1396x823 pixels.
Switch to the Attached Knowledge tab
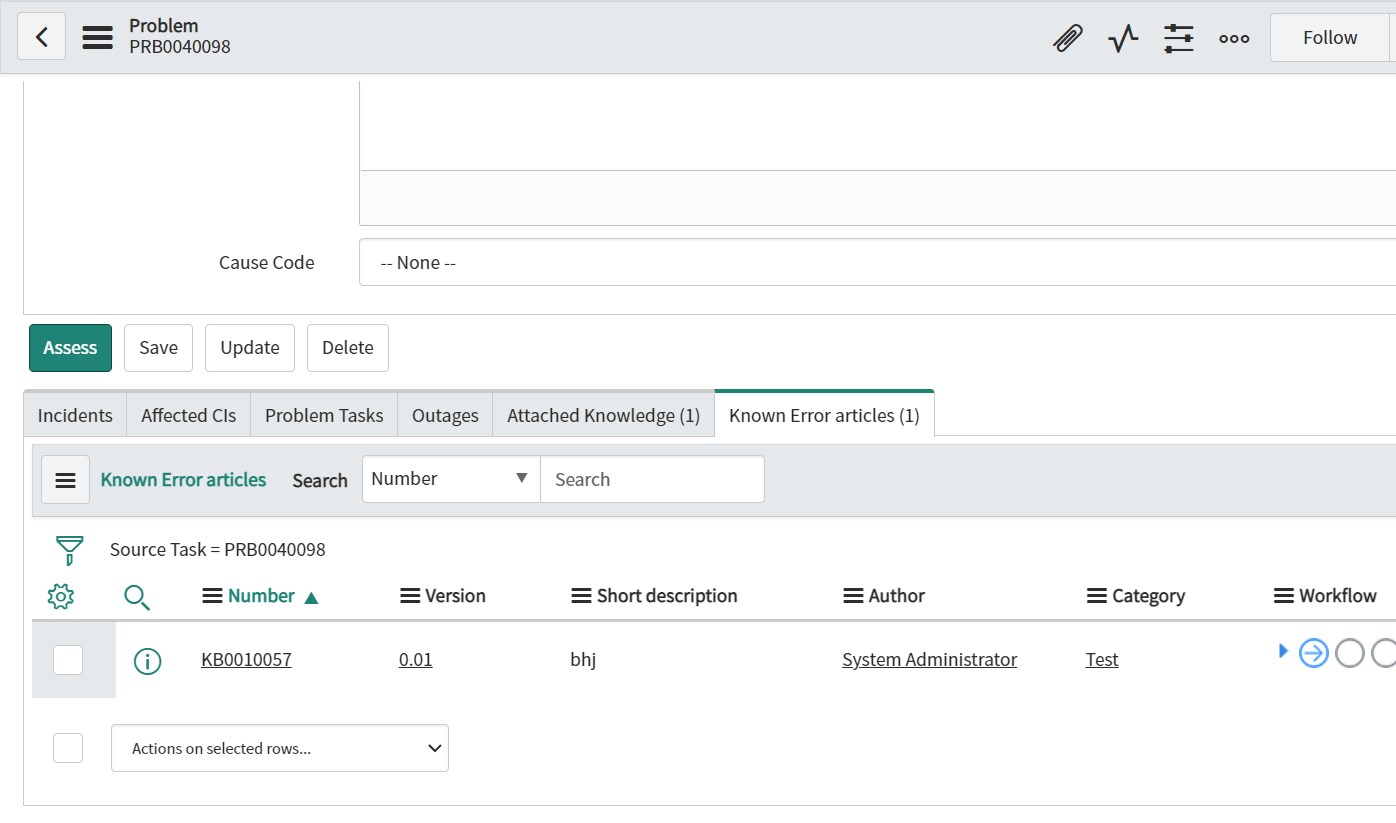603,415
